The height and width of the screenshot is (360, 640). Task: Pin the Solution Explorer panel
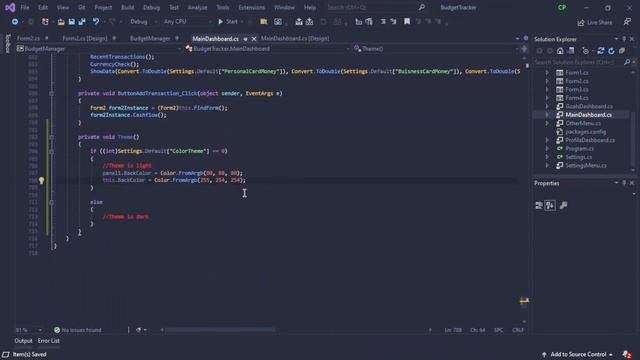tap(624, 39)
